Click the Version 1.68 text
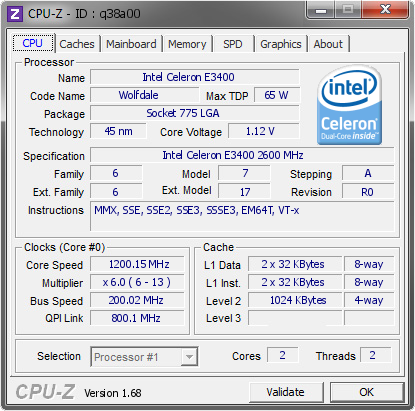 [113, 393]
